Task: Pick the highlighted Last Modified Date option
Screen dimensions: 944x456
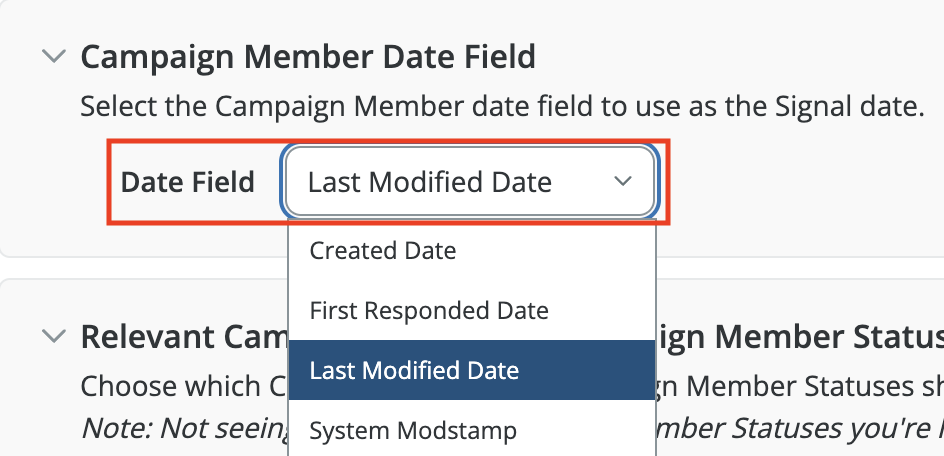Action: [414, 370]
